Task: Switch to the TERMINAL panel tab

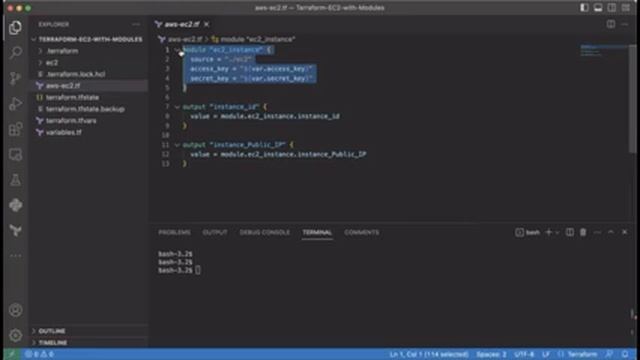Action: click(317, 232)
